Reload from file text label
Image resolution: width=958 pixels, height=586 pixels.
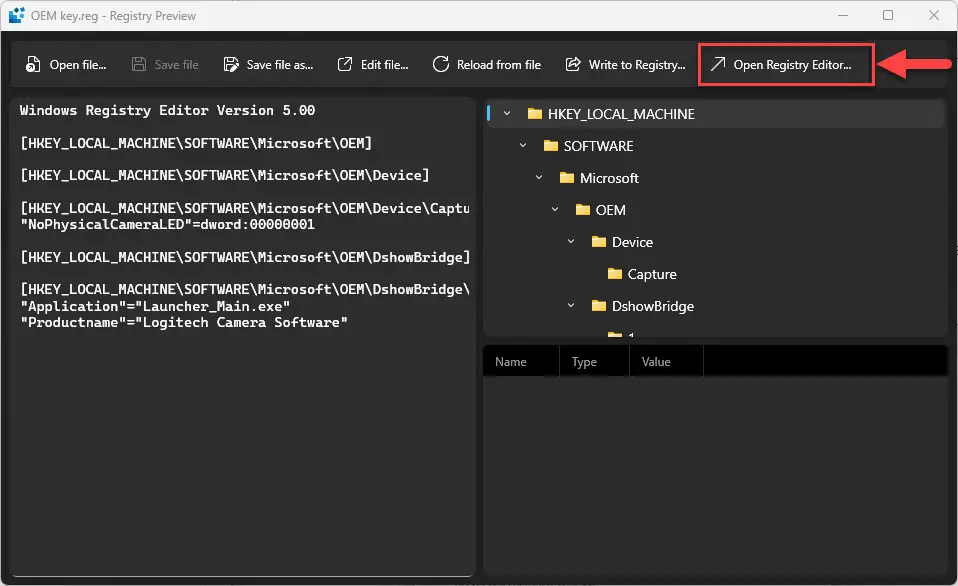pyautogui.click(x=499, y=65)
